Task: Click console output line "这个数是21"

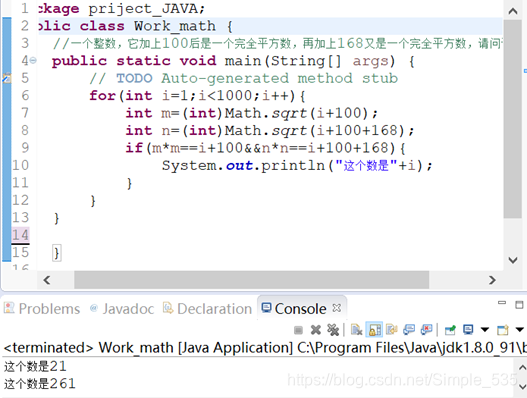Action: [35, 366]
